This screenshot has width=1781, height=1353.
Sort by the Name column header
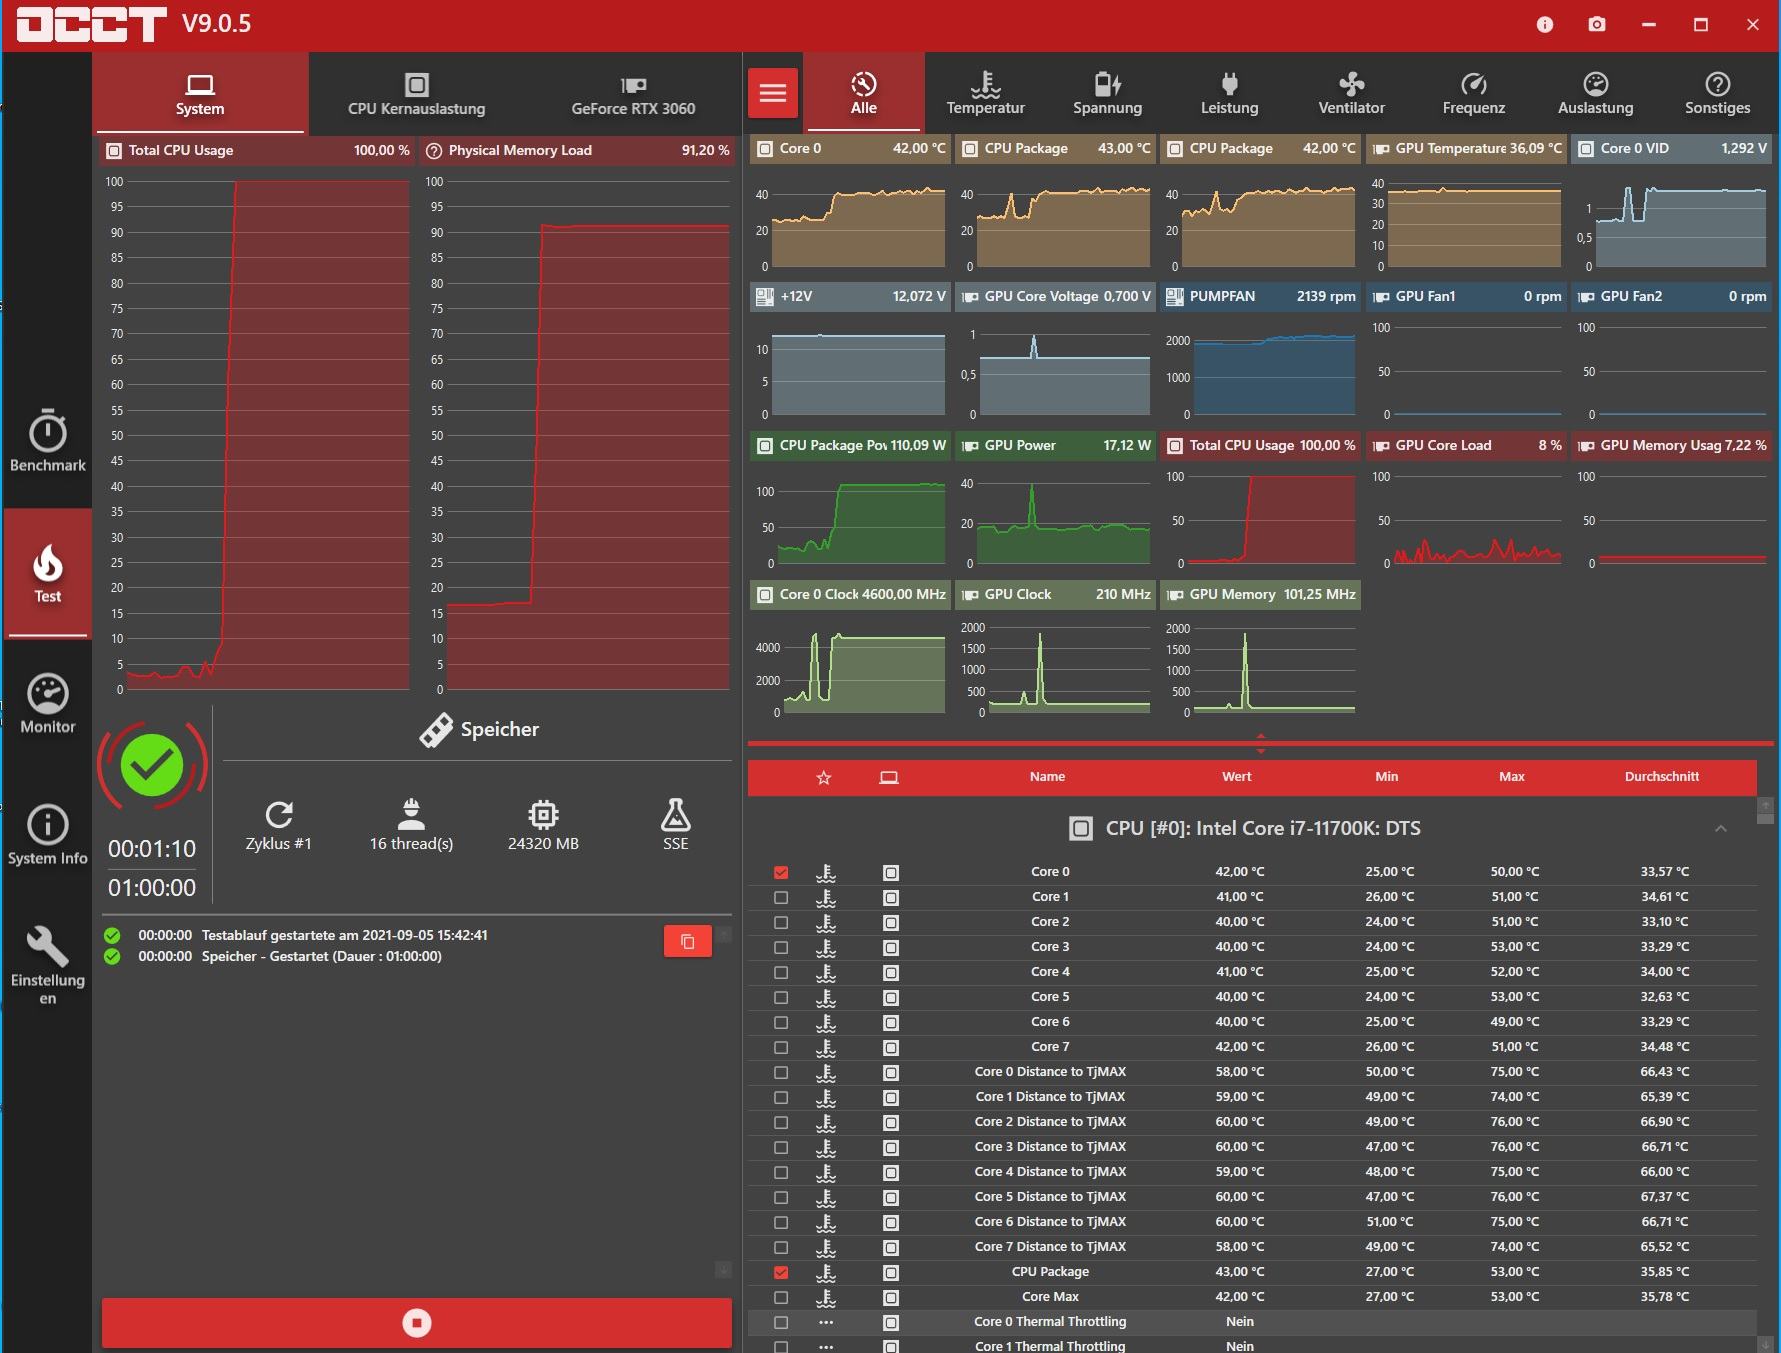coord(1047,777)
